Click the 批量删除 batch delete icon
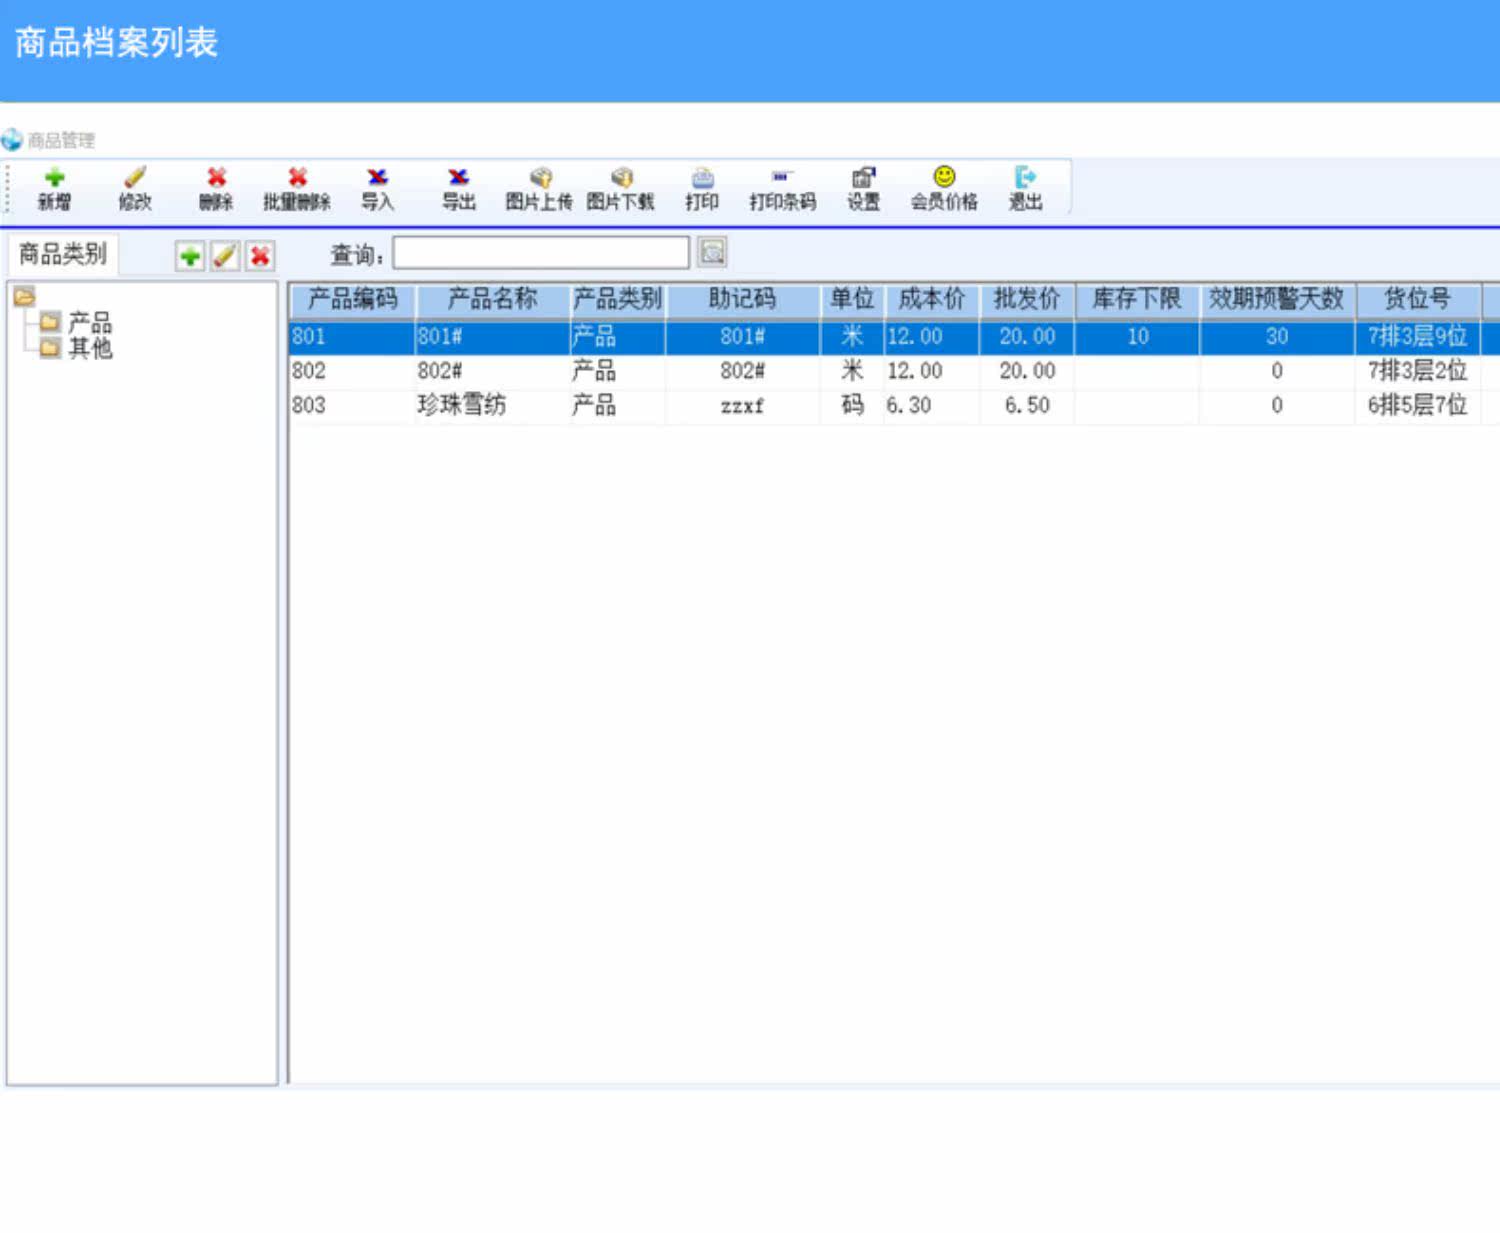The image size is (1500, 1233). tap(297, 178)
